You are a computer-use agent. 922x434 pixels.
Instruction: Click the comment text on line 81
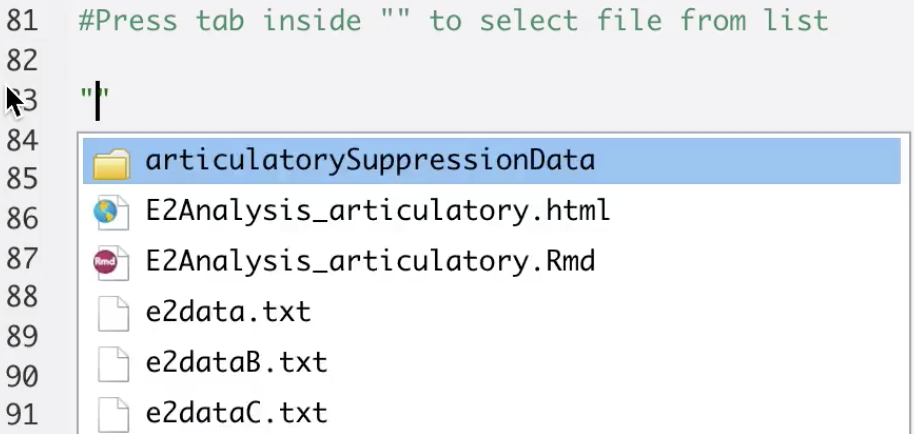click(453, 21)
